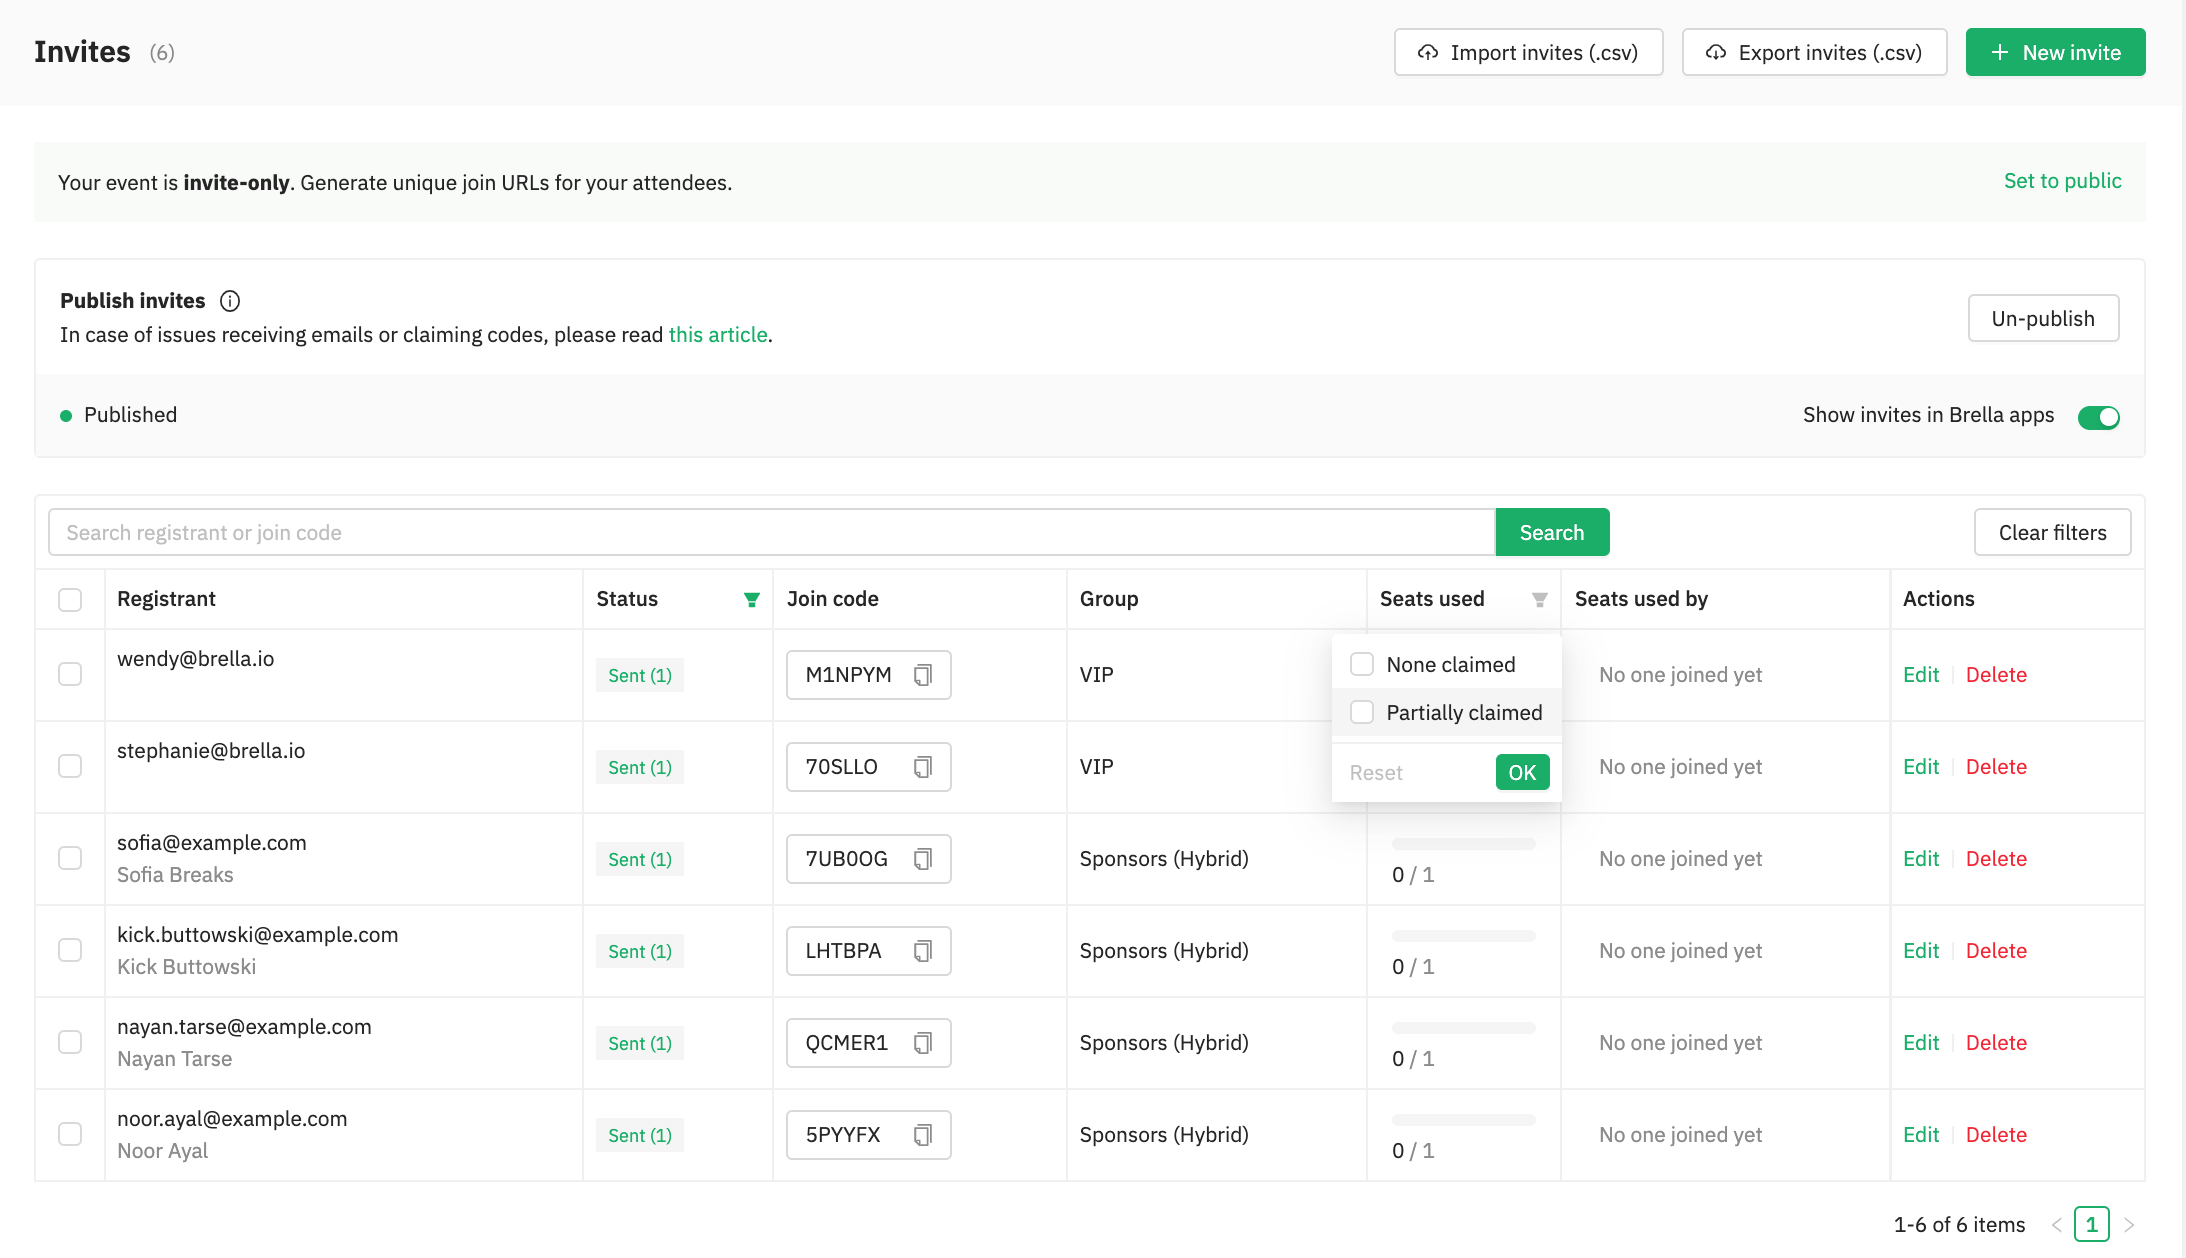Edit the Sofia Breaks invite
Screen dimensions: 2186x1258
(x=1921, y=859)
